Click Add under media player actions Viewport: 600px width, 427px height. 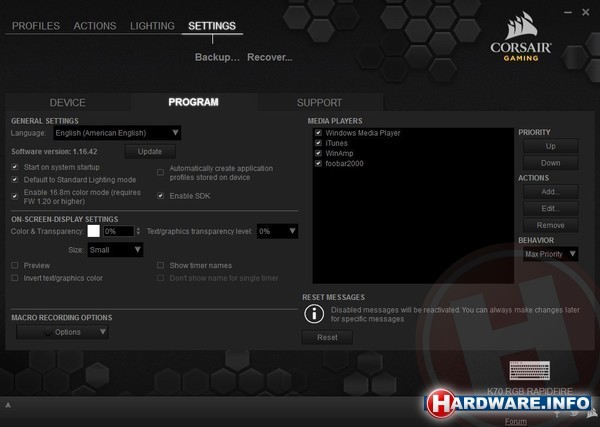(550, 191)
